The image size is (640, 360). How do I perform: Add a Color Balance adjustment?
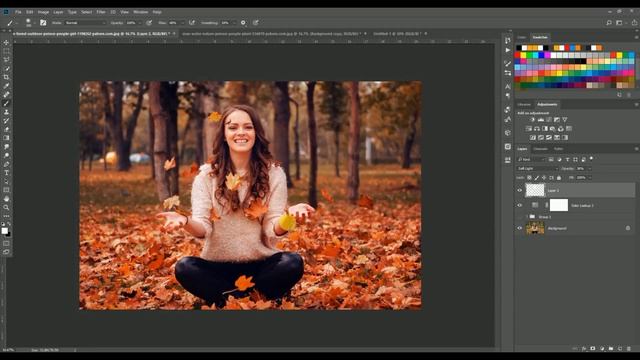click(x=537, y=129)
